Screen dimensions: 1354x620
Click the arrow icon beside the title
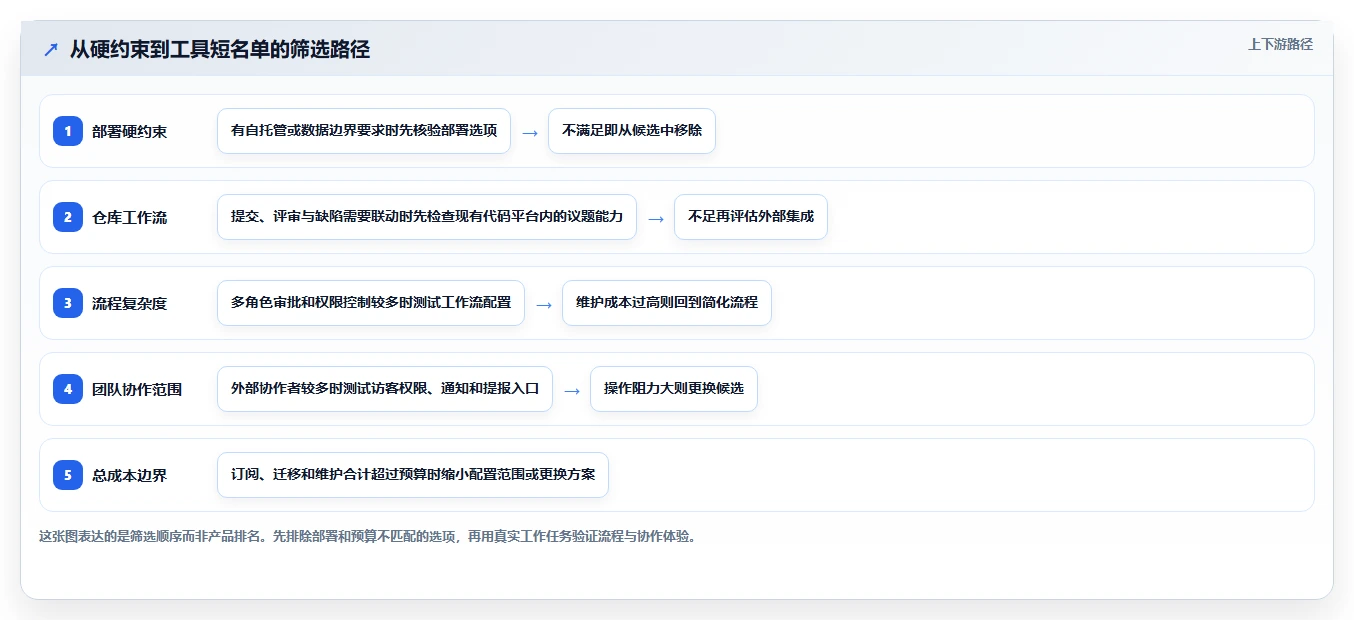coord(51,49)
